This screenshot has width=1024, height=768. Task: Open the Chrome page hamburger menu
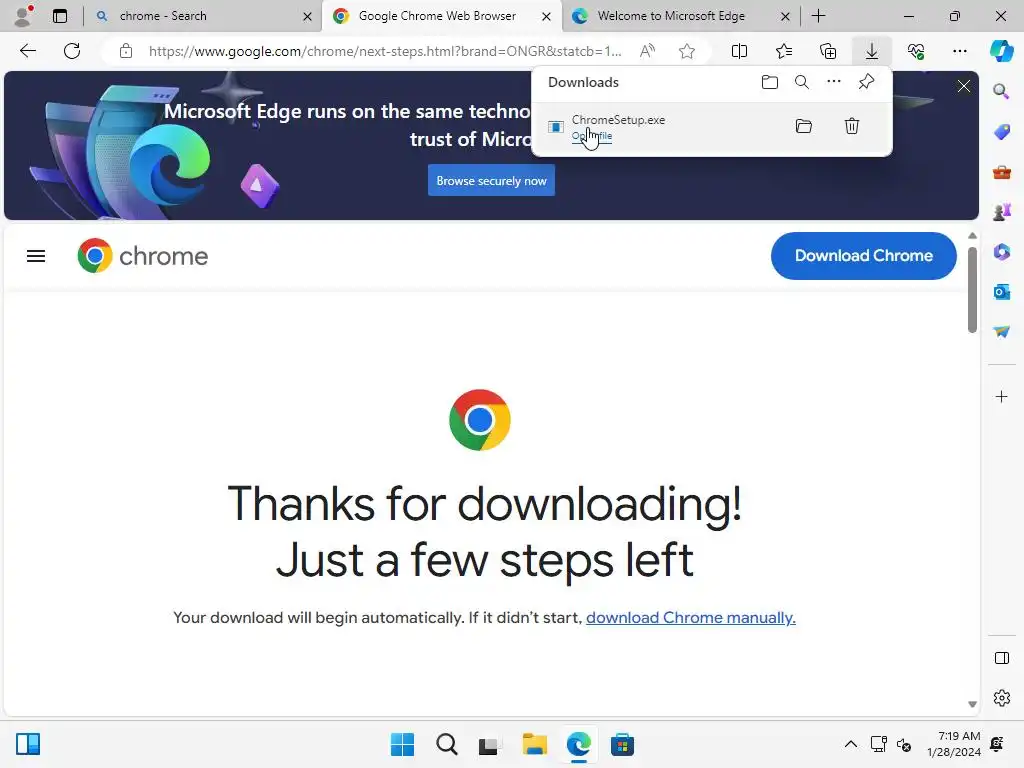click(x=36, y=256)
